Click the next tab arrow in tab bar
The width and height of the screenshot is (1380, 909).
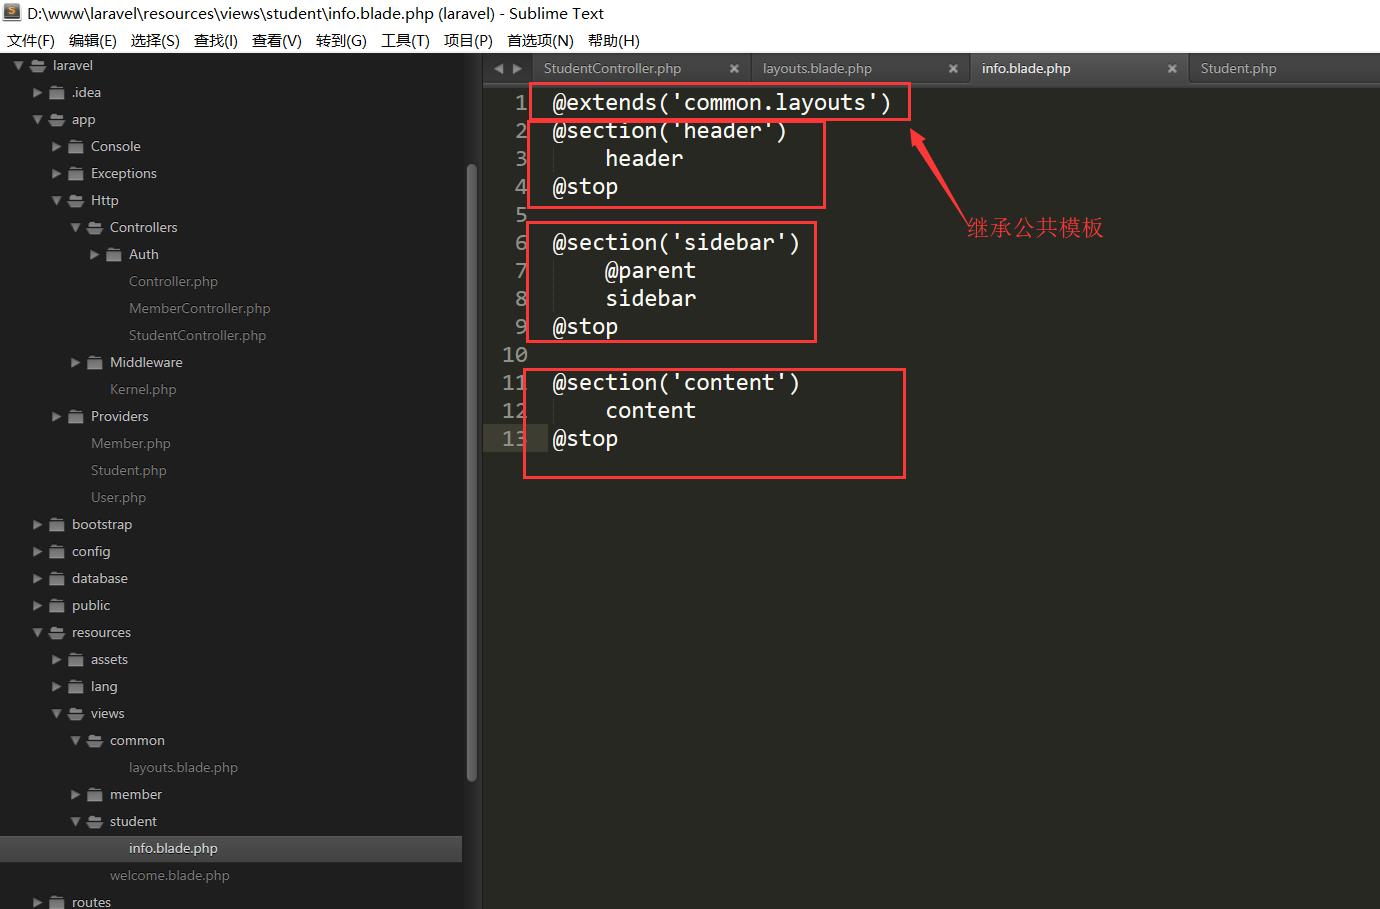point(517,69)
